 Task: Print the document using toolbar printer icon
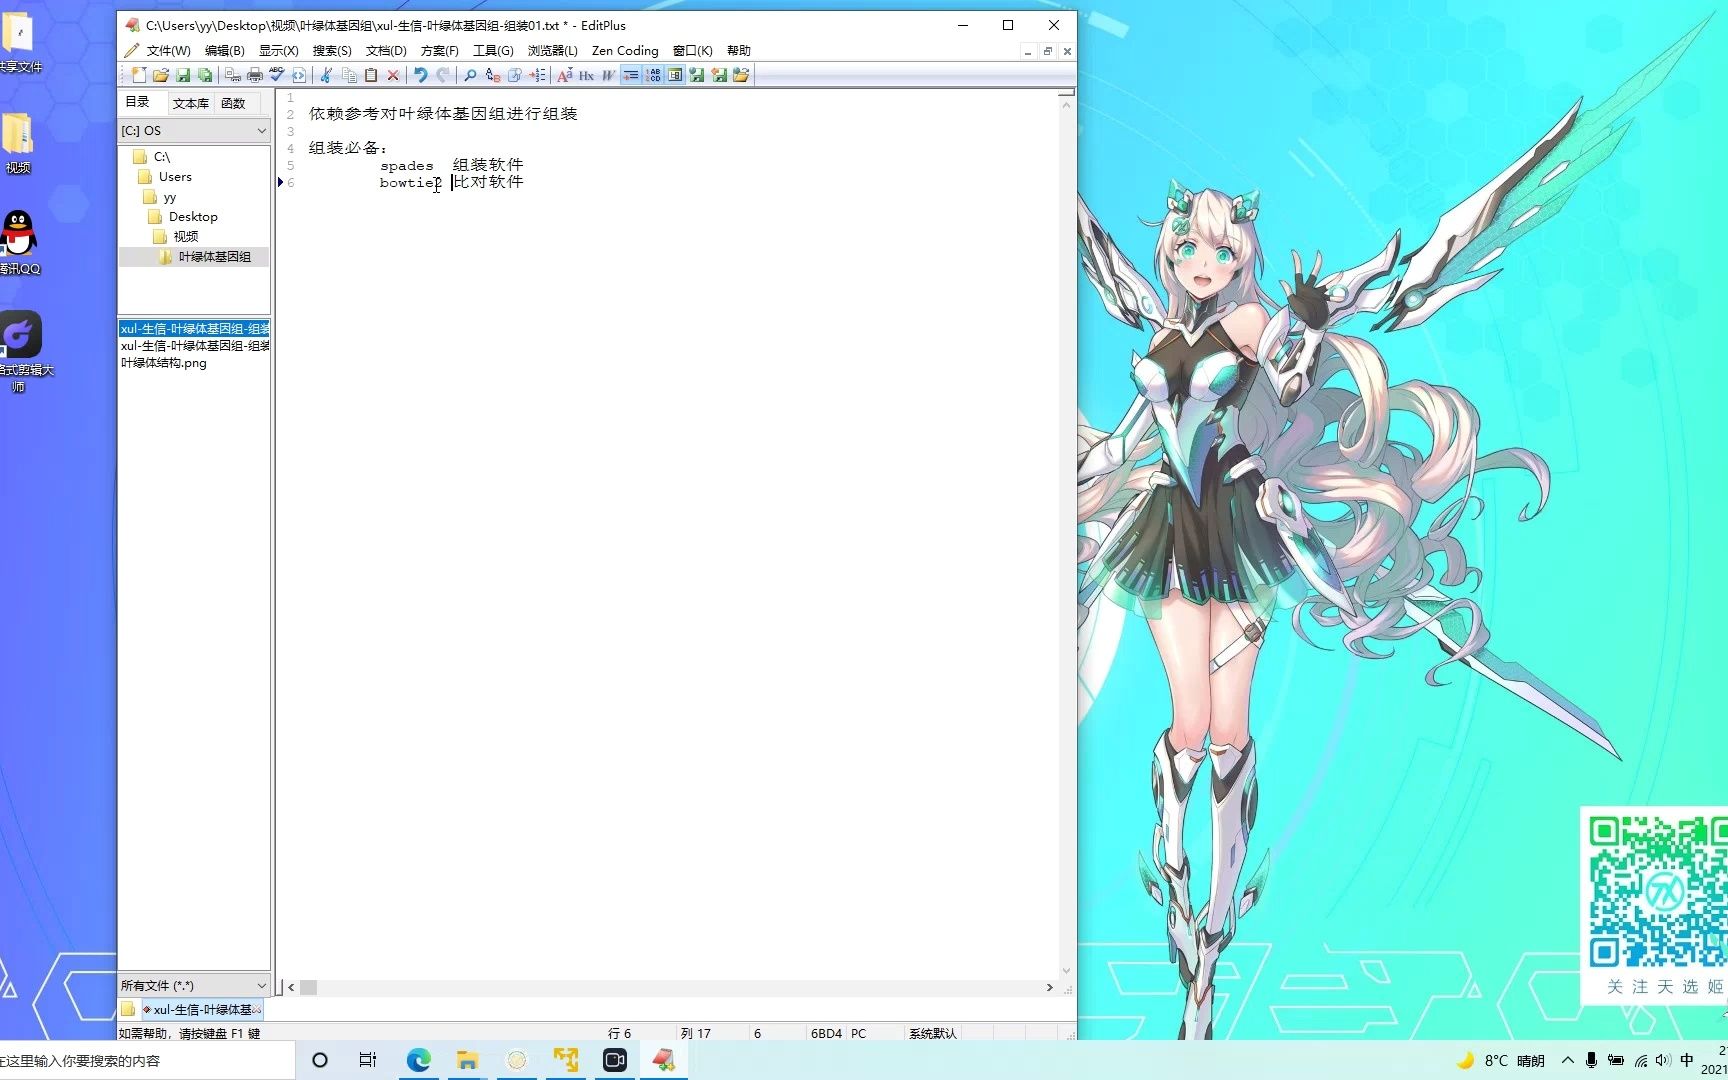click(x=255, y=75)
